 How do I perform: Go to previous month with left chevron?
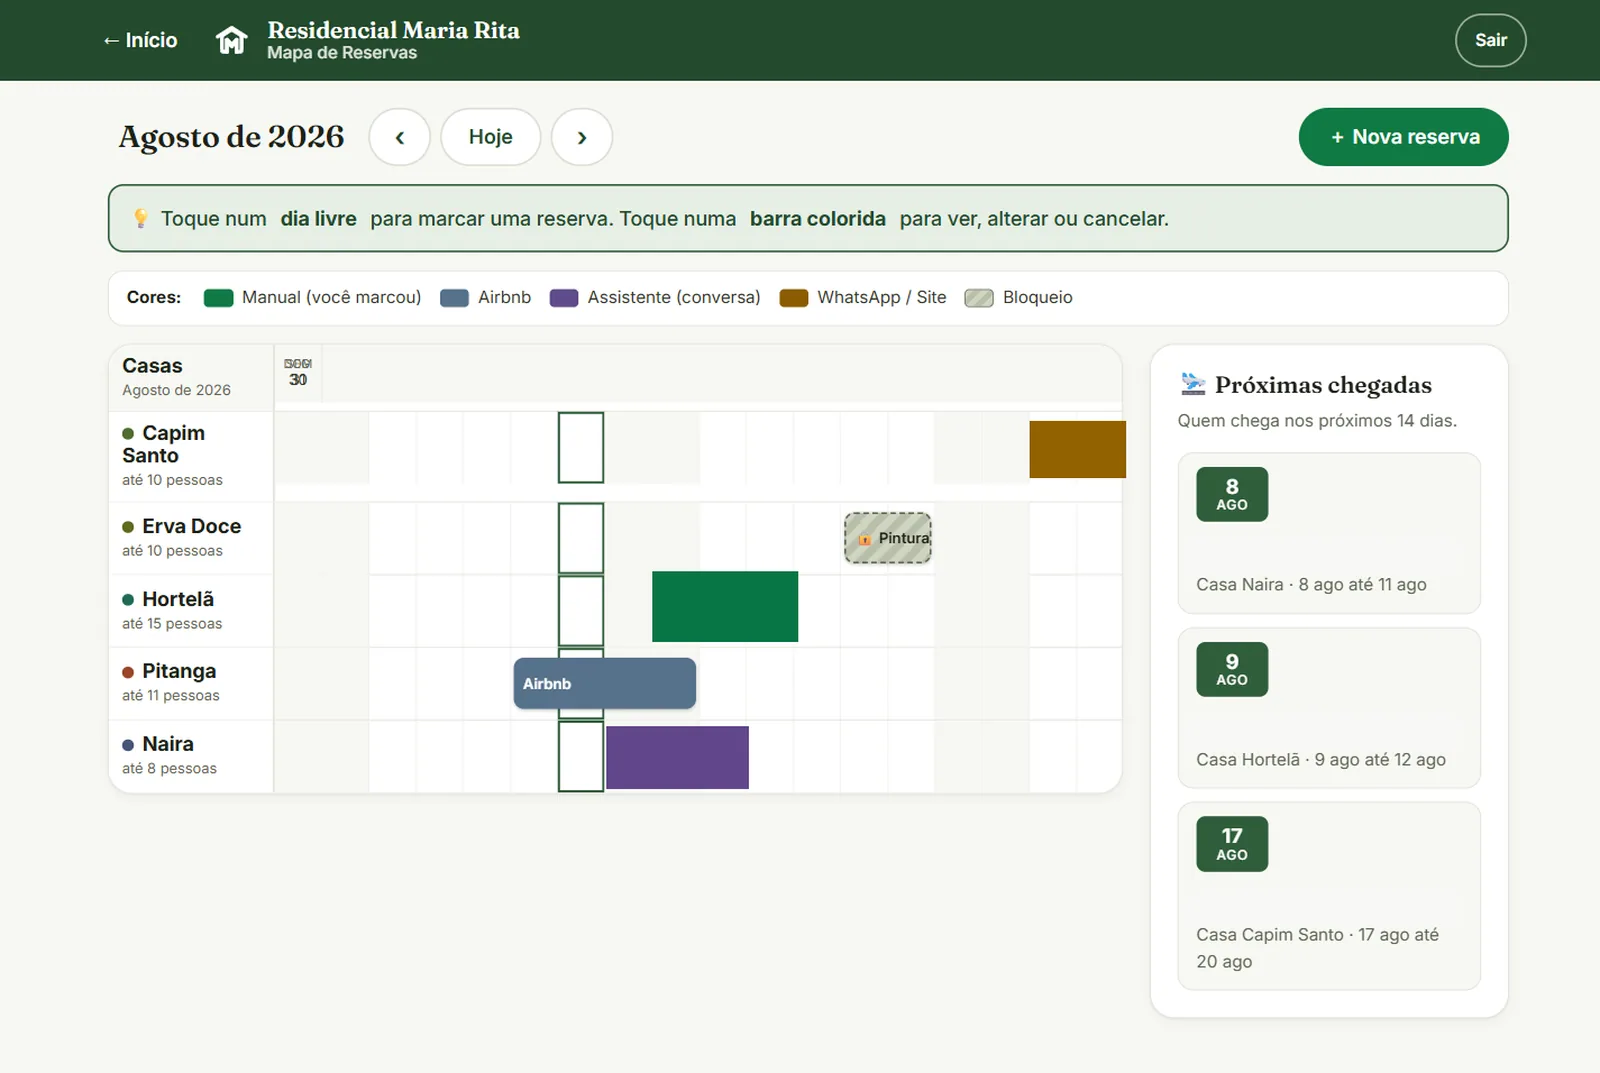[x=399, y=137]
